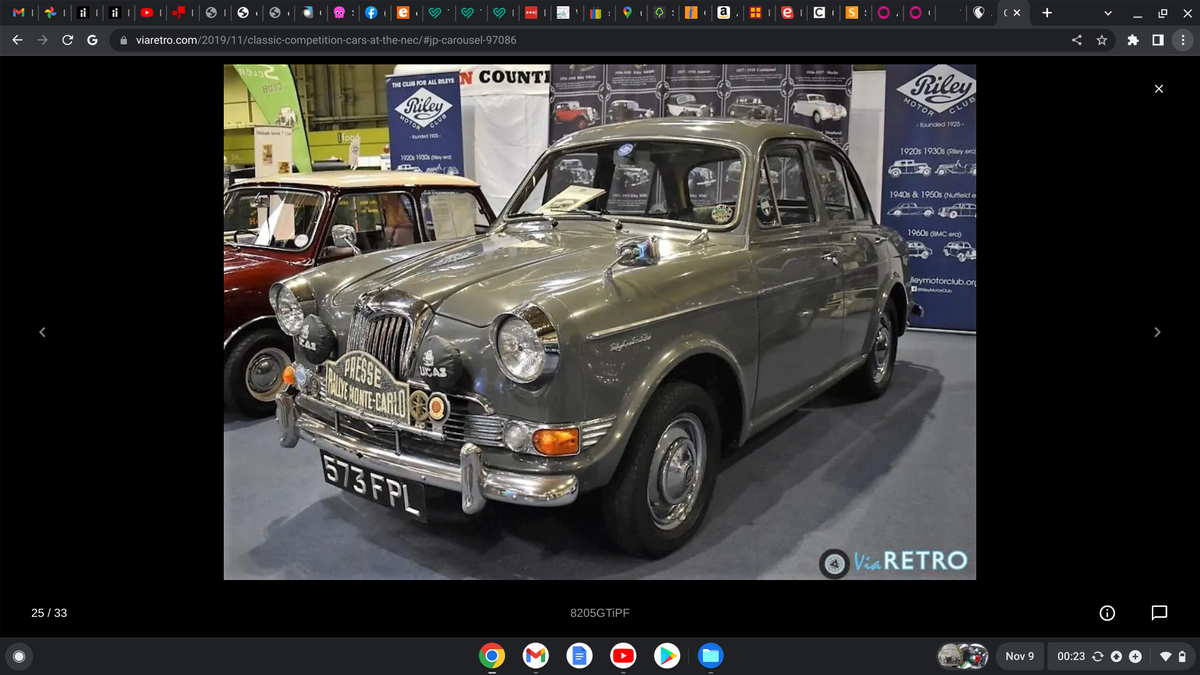Open Gmail from the shelf

tap(535, 656)
